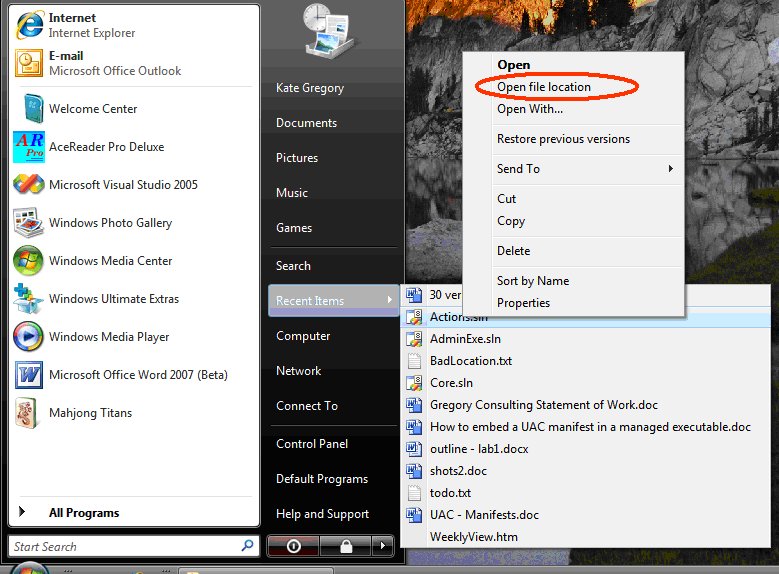Click the power button icon
The height and width of the screenshot is (574, 779).
pyautogui.click(x=294, y=546)
